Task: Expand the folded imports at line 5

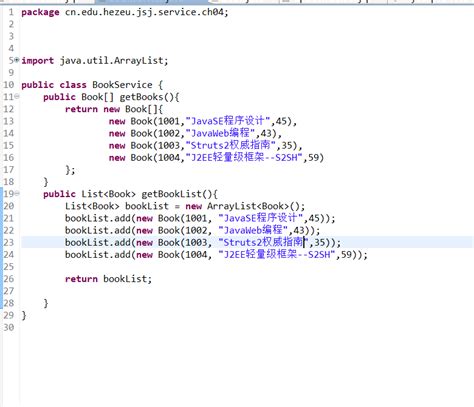Action: pyautogui.click(x=17, y=60)
